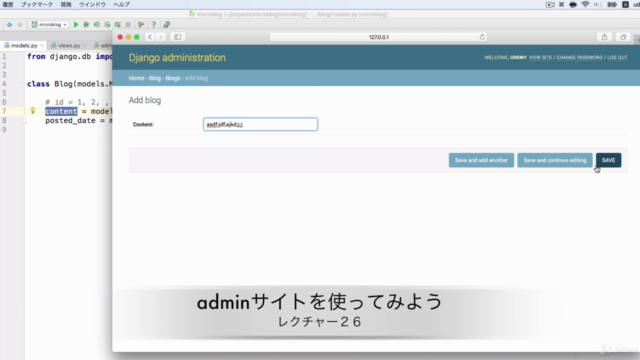This screenshot has height=360, width=640.
Task: Open the 開発 menu
Action: click(66, 4)
